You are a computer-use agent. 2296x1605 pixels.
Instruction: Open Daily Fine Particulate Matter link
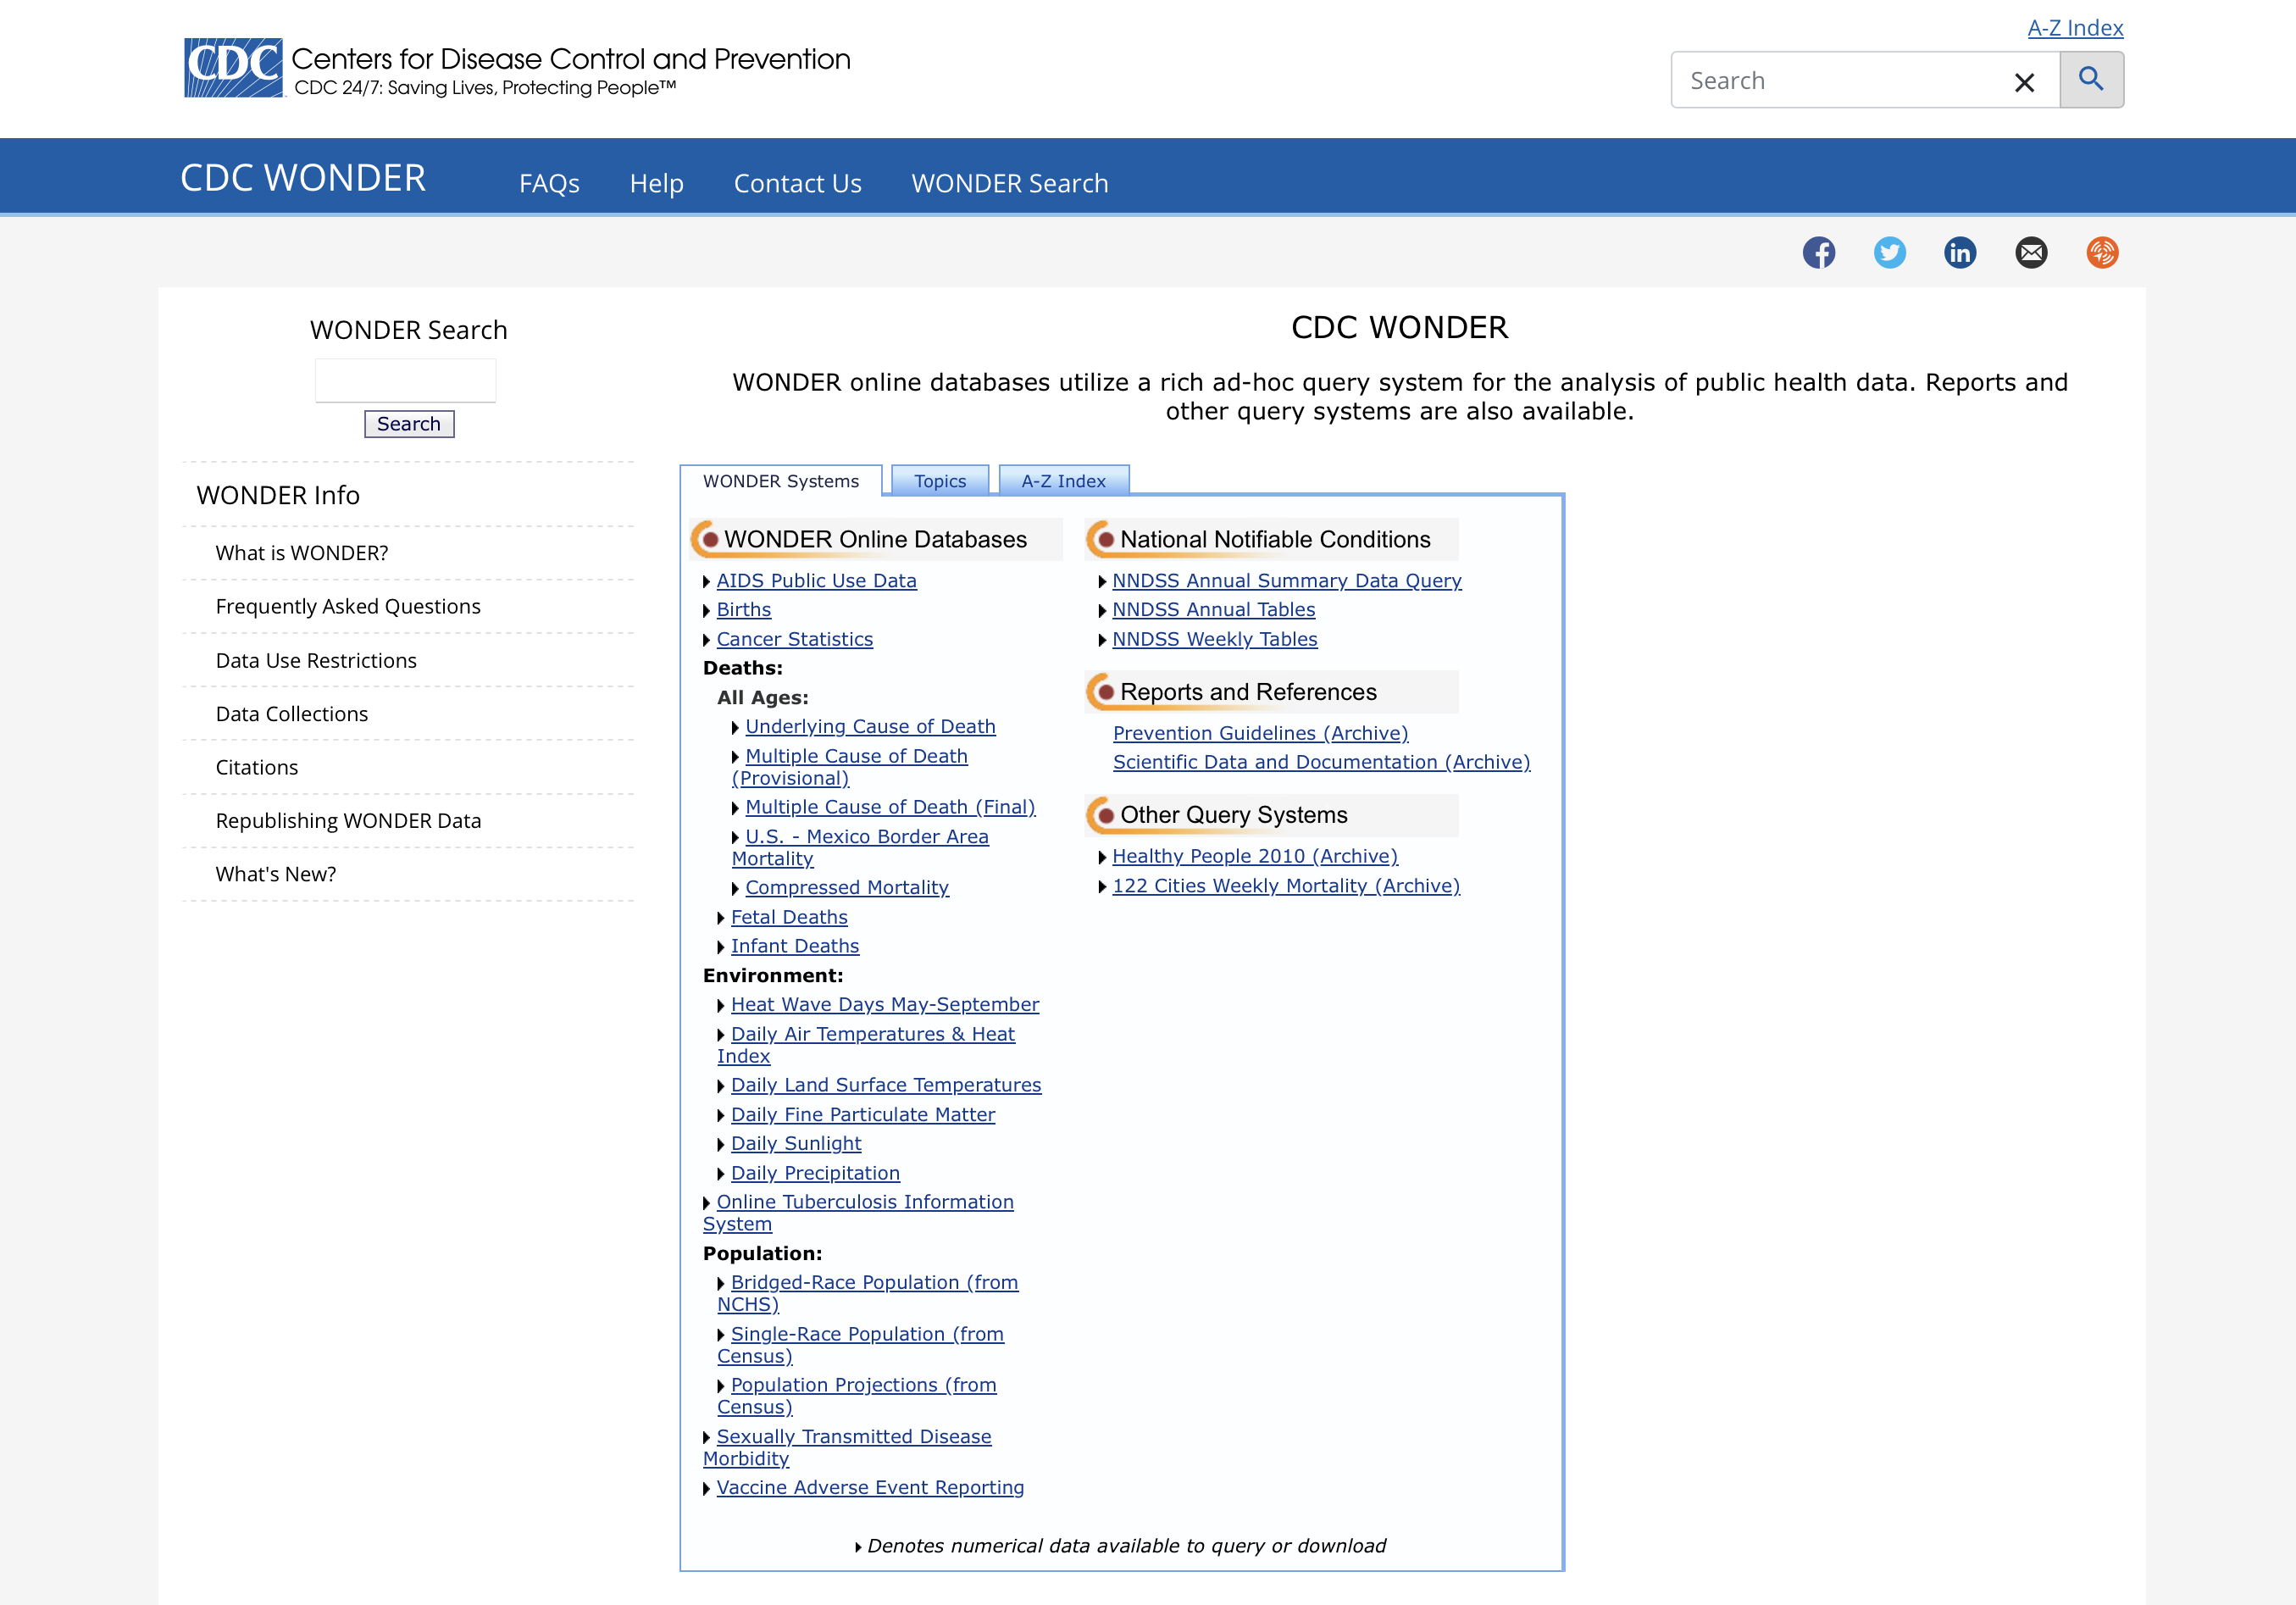863,1115
